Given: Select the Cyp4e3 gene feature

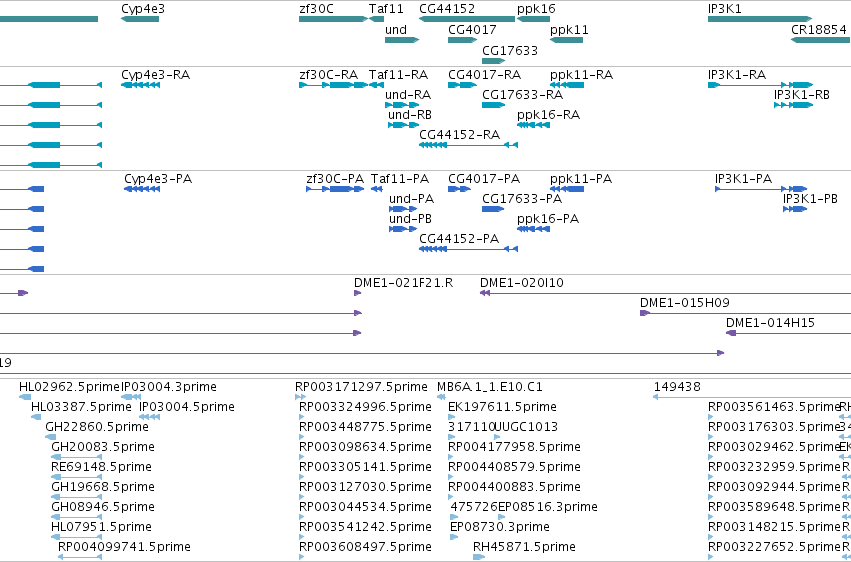Looking at the screenshot, I should tap(140, 19).
